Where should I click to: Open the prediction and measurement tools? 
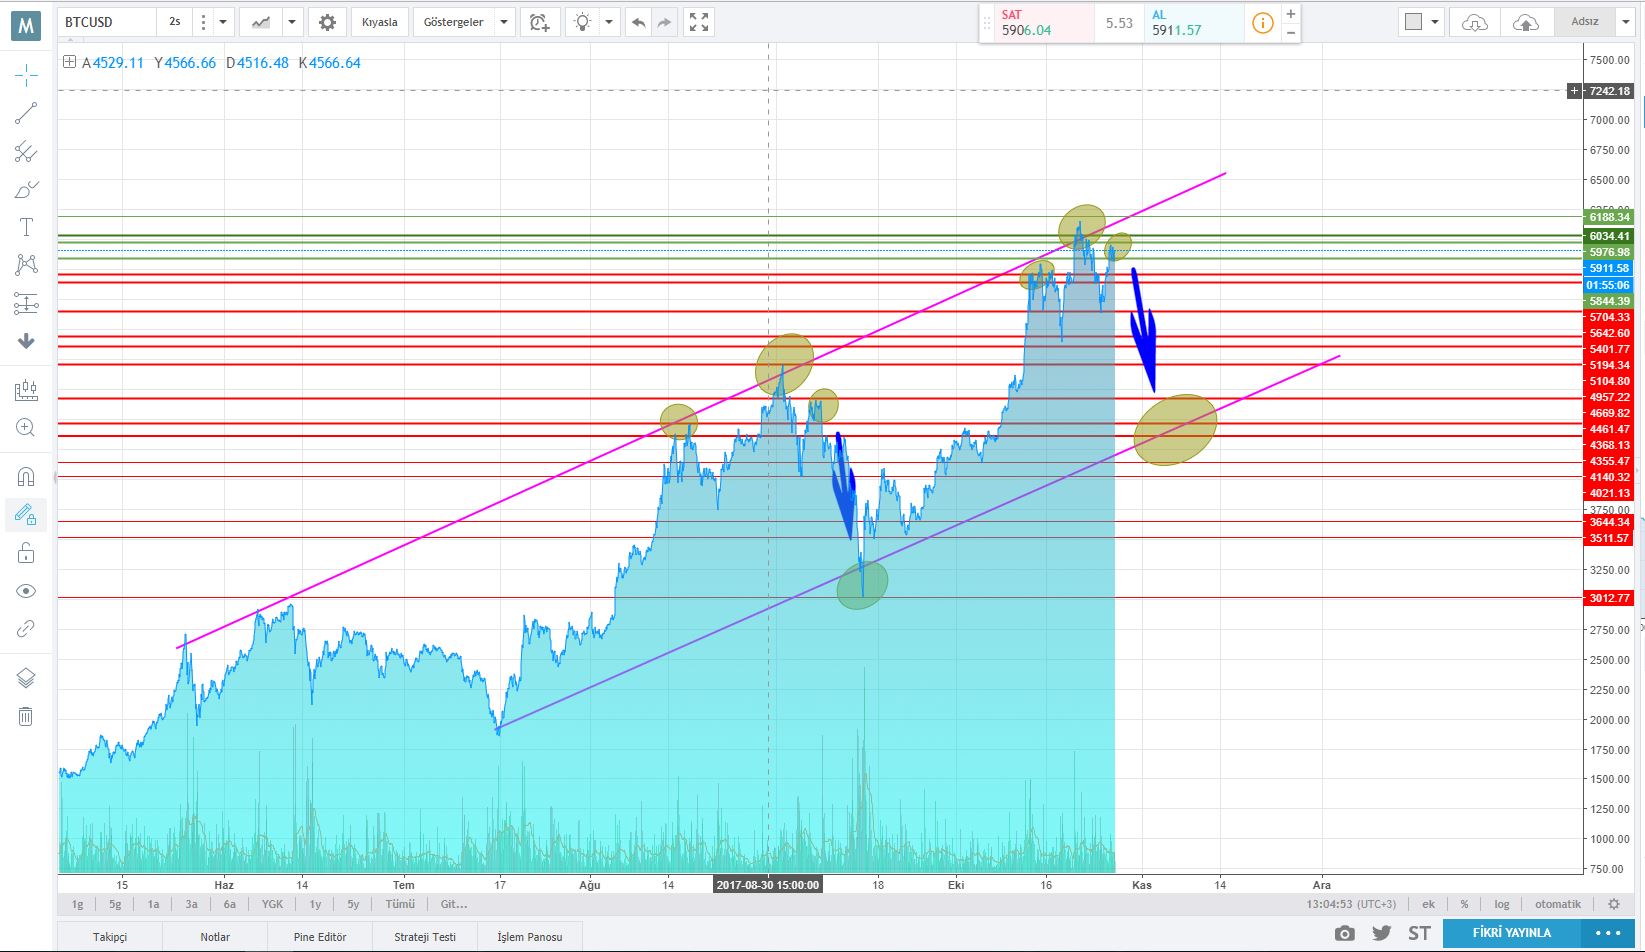coord(26,303)
